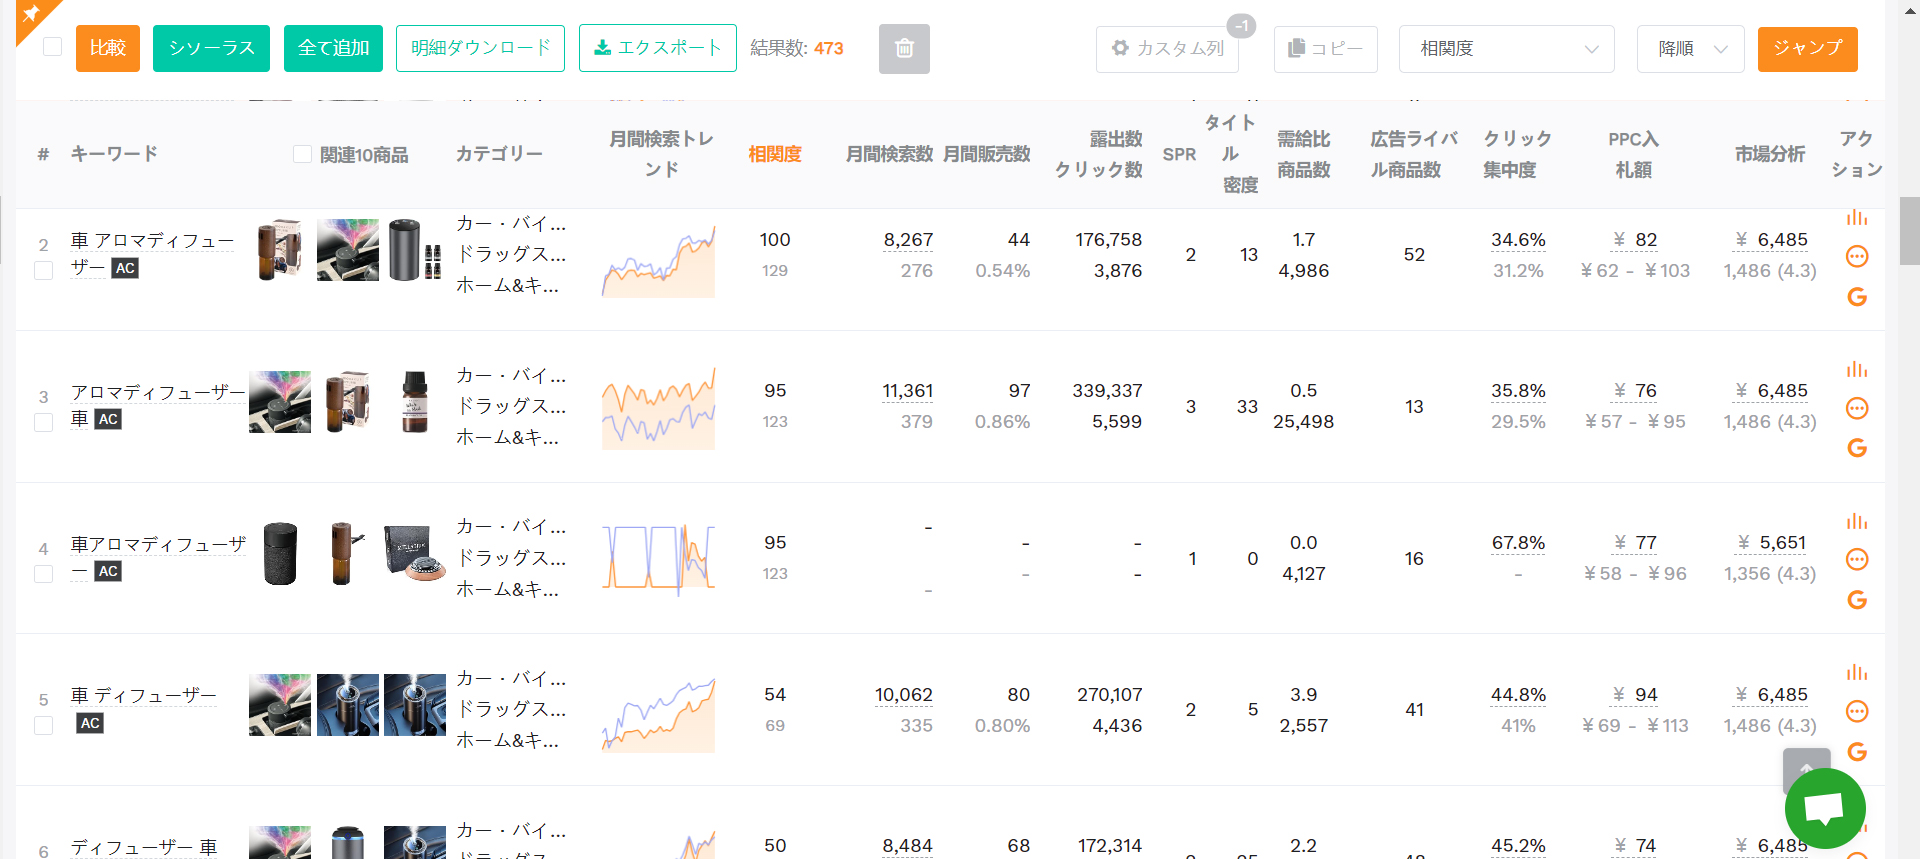Click orange ジャンプ button

1807,49
